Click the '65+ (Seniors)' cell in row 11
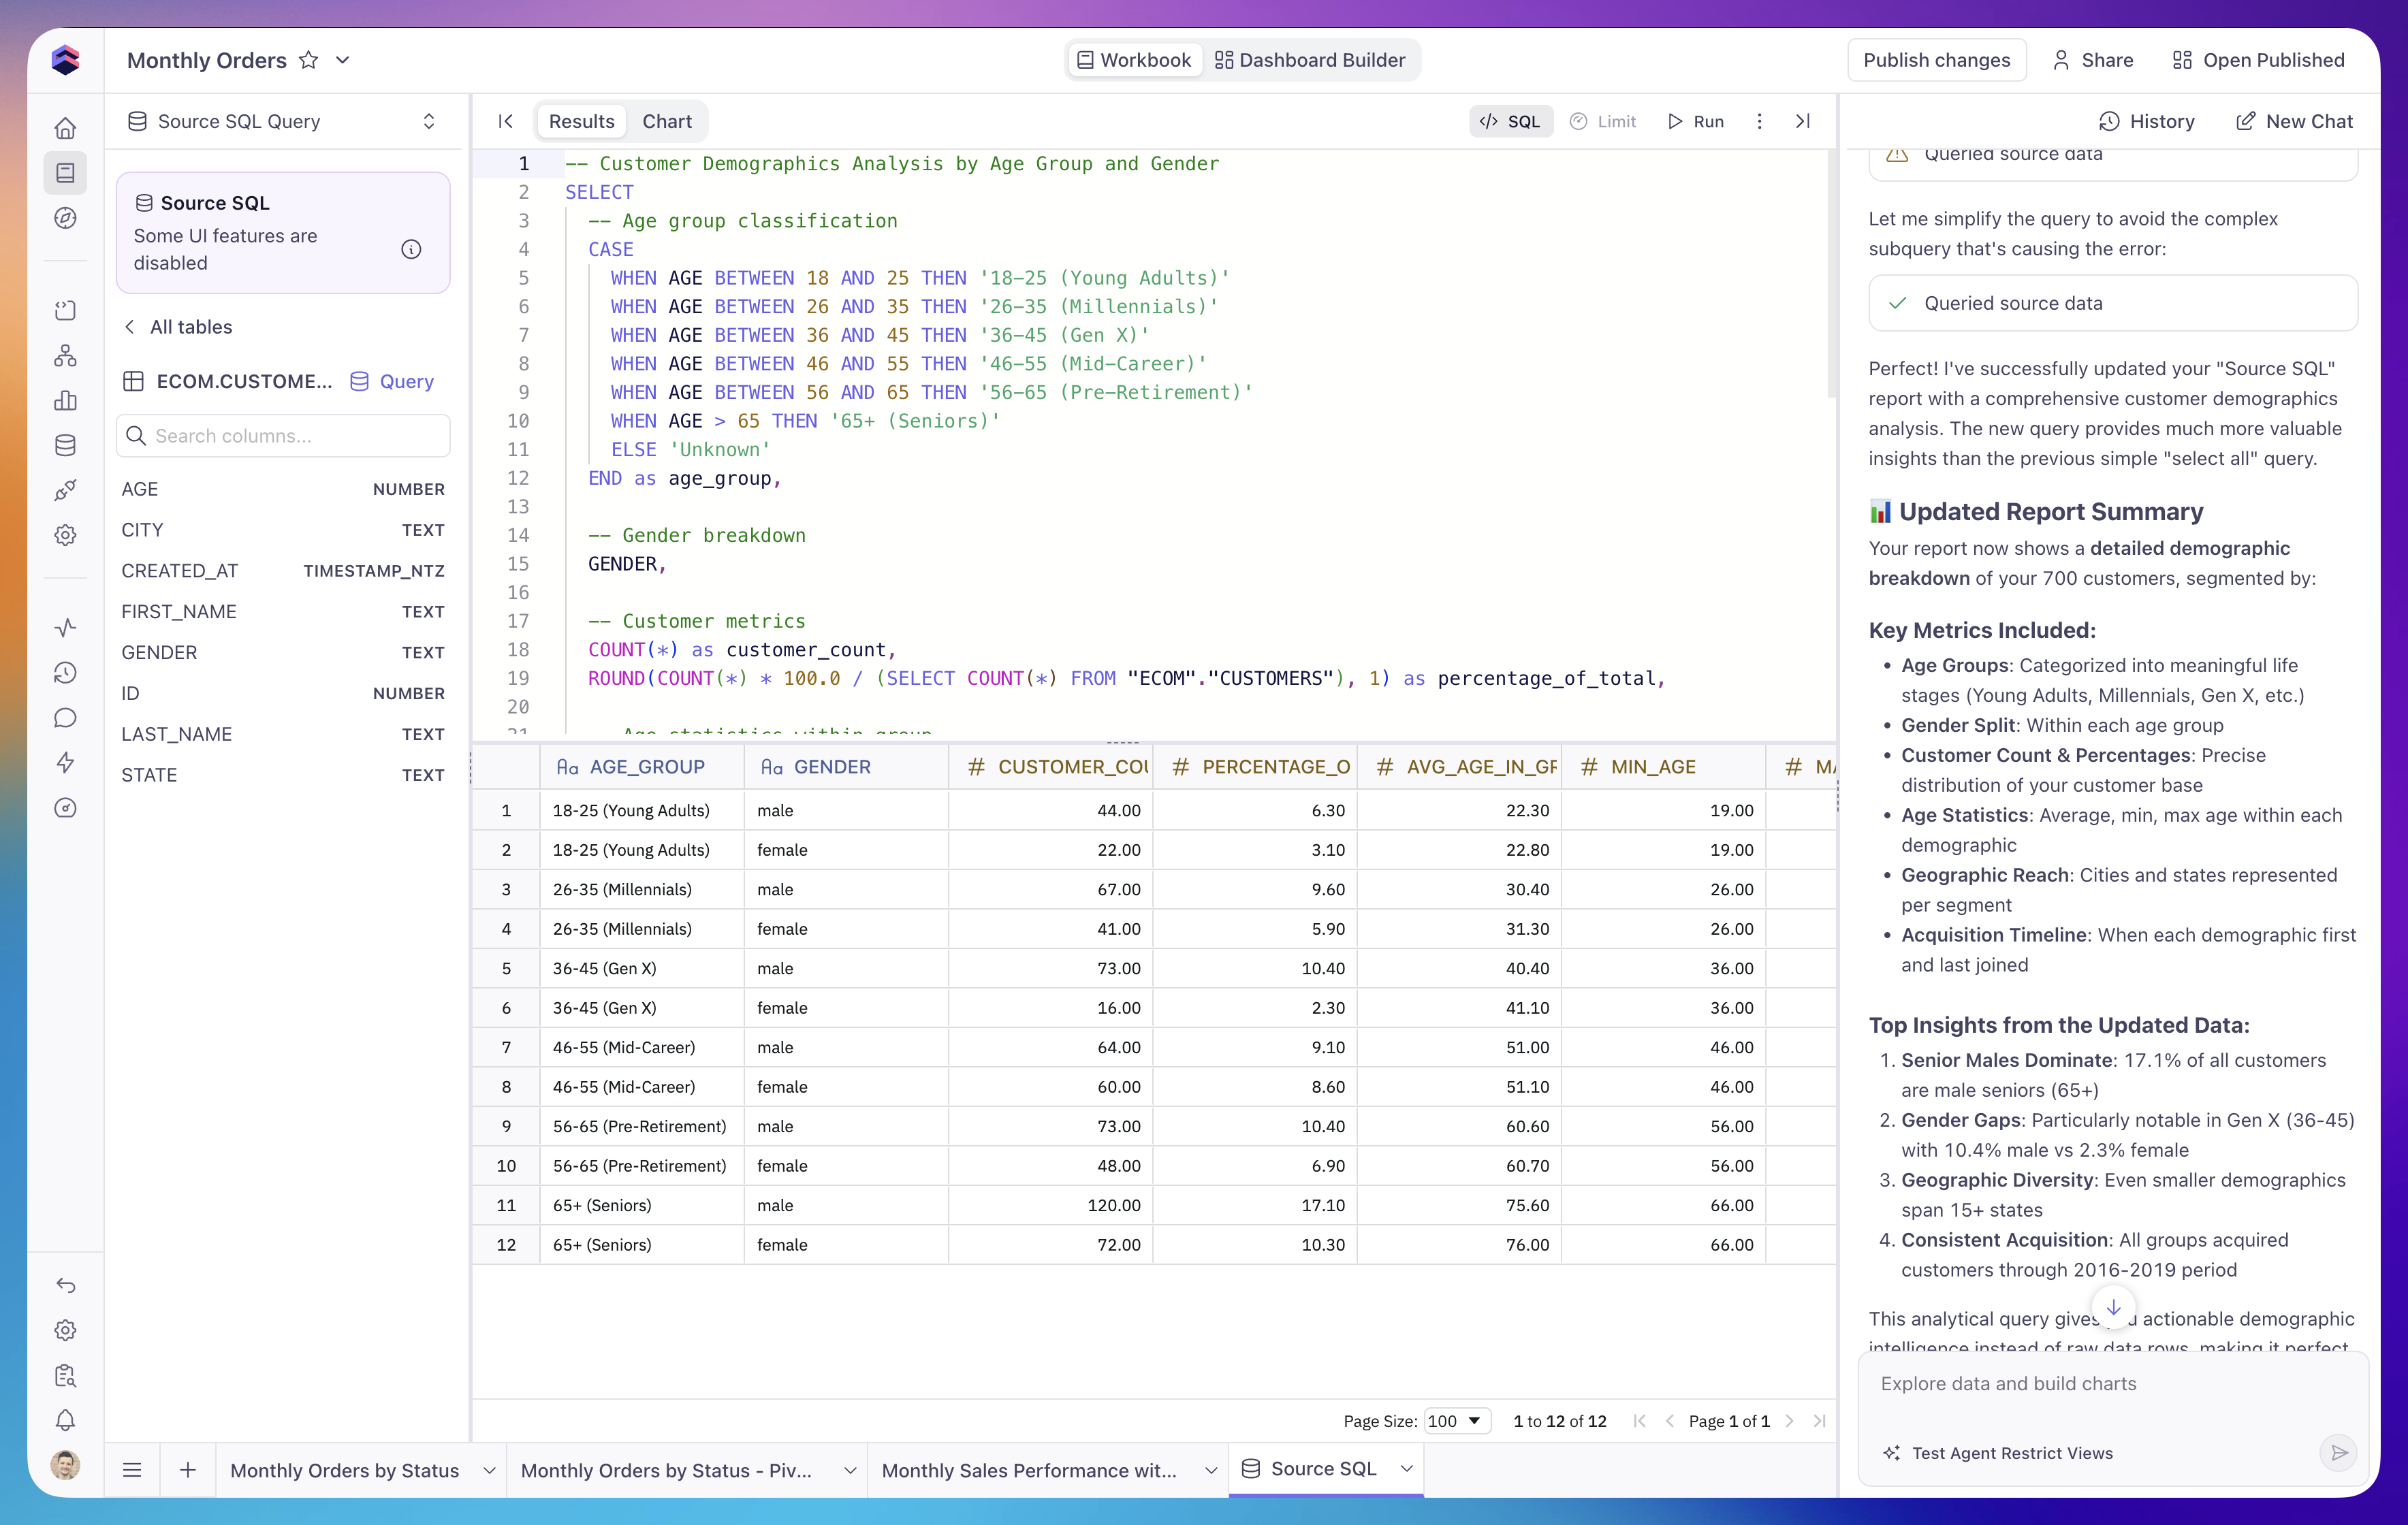 point(642,1205)
